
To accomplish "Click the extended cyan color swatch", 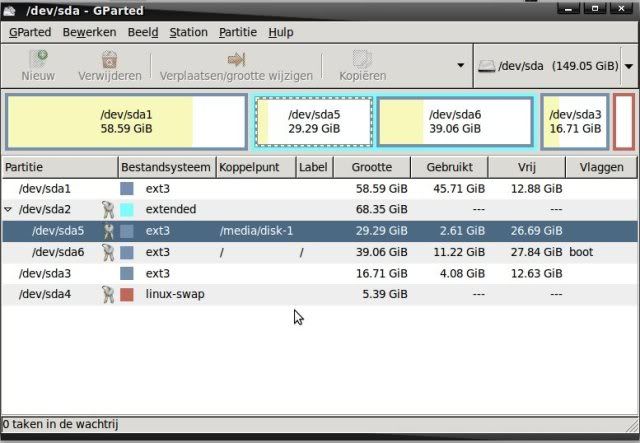I will point(127,210).
